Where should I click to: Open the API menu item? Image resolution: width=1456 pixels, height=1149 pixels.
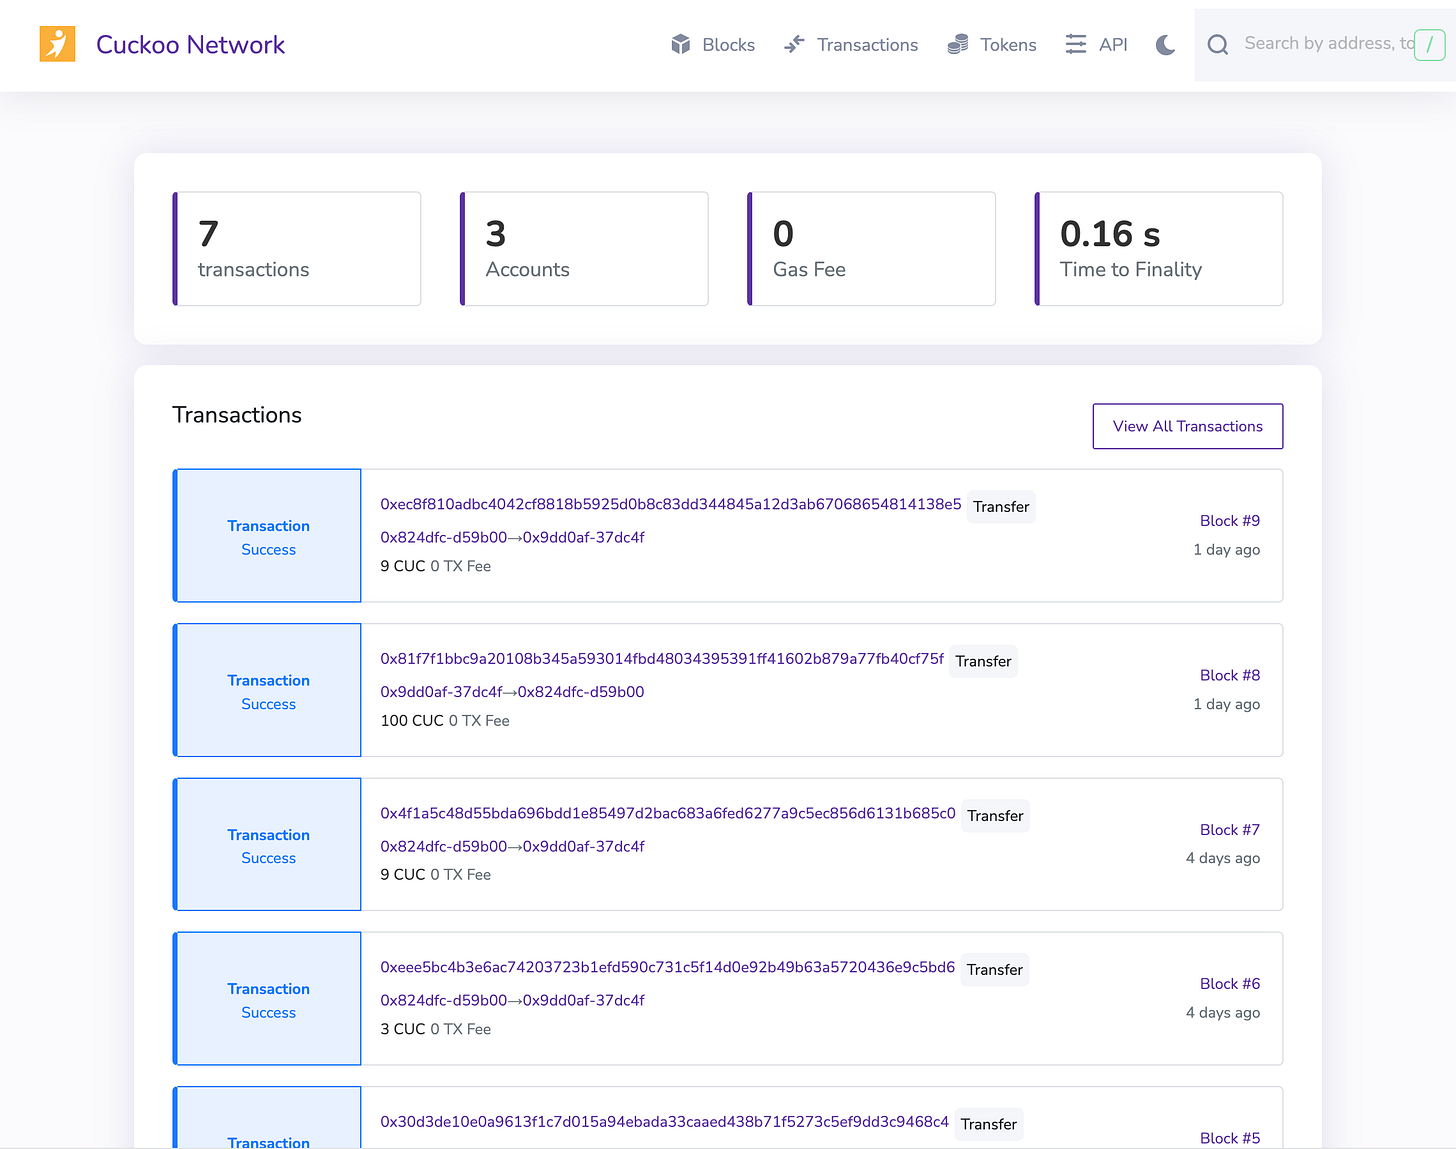point(1113,45)
